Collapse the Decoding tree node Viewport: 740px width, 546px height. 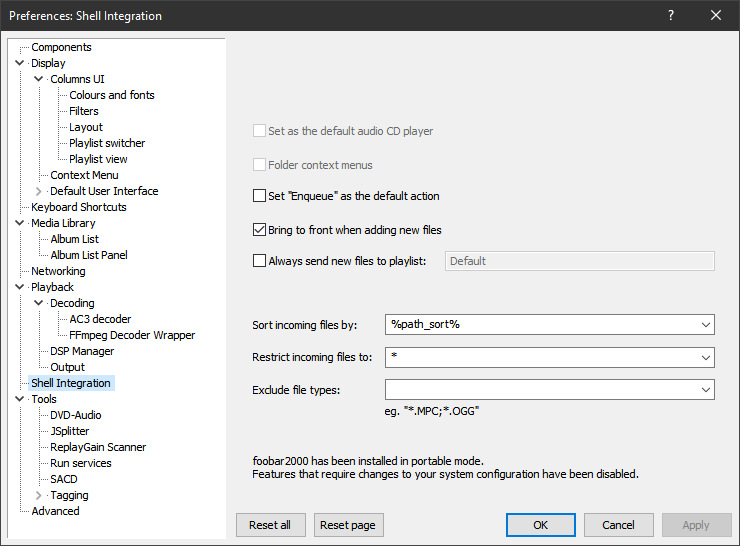(x=39, y=303)
